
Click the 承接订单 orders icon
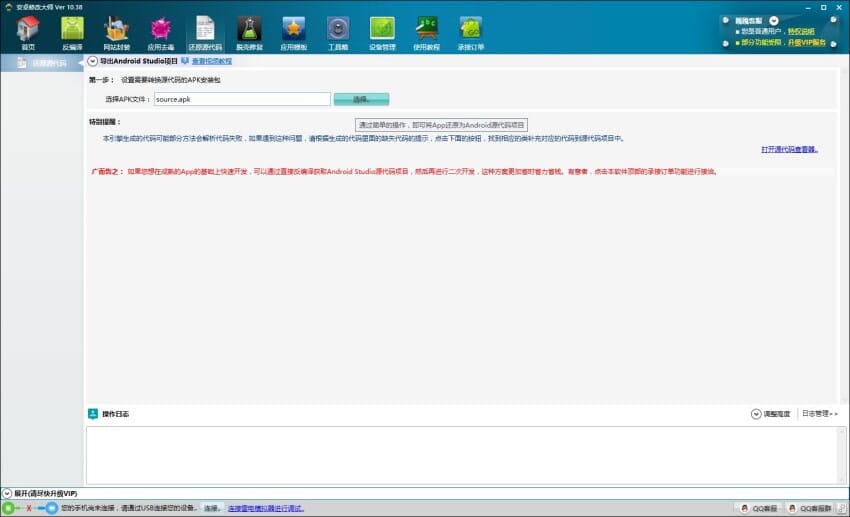tap(470, 31)
